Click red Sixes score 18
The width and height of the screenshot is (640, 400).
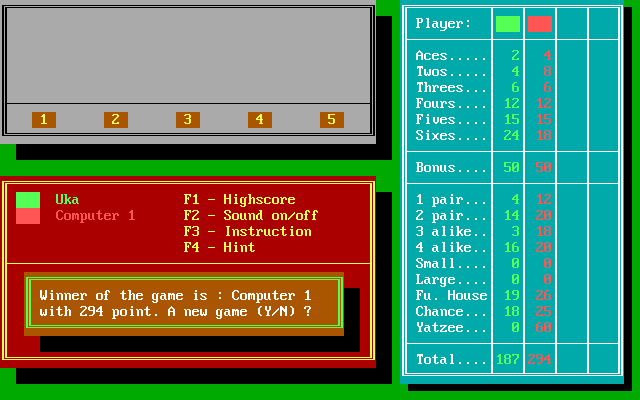[x=544, y=136]
